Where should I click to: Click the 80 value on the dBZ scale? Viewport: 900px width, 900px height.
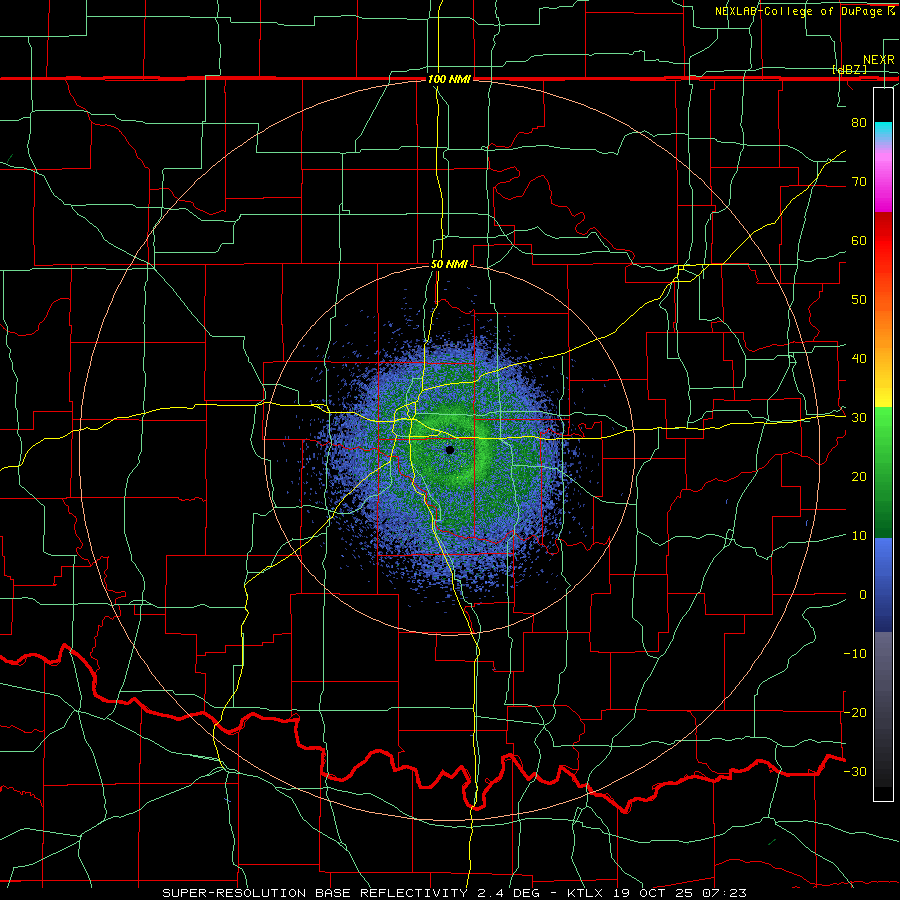[x=859, y=122]
